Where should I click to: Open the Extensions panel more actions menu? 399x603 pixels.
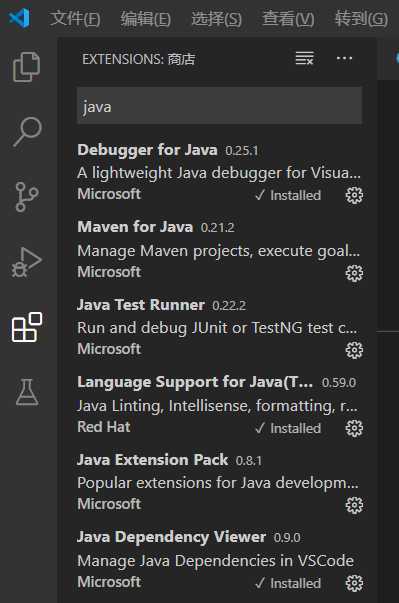pyautogui.click(x=344, y=58)
